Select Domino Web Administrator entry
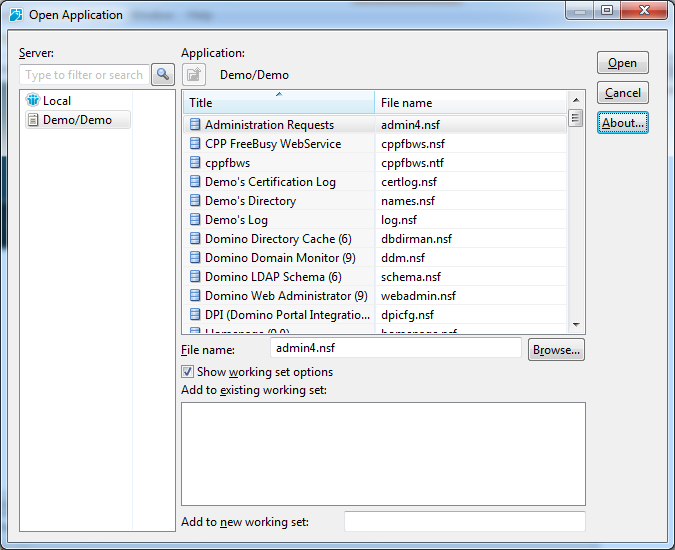Image resolution: width=675 pixels, height=550 pixels. (x=286, y=296)
